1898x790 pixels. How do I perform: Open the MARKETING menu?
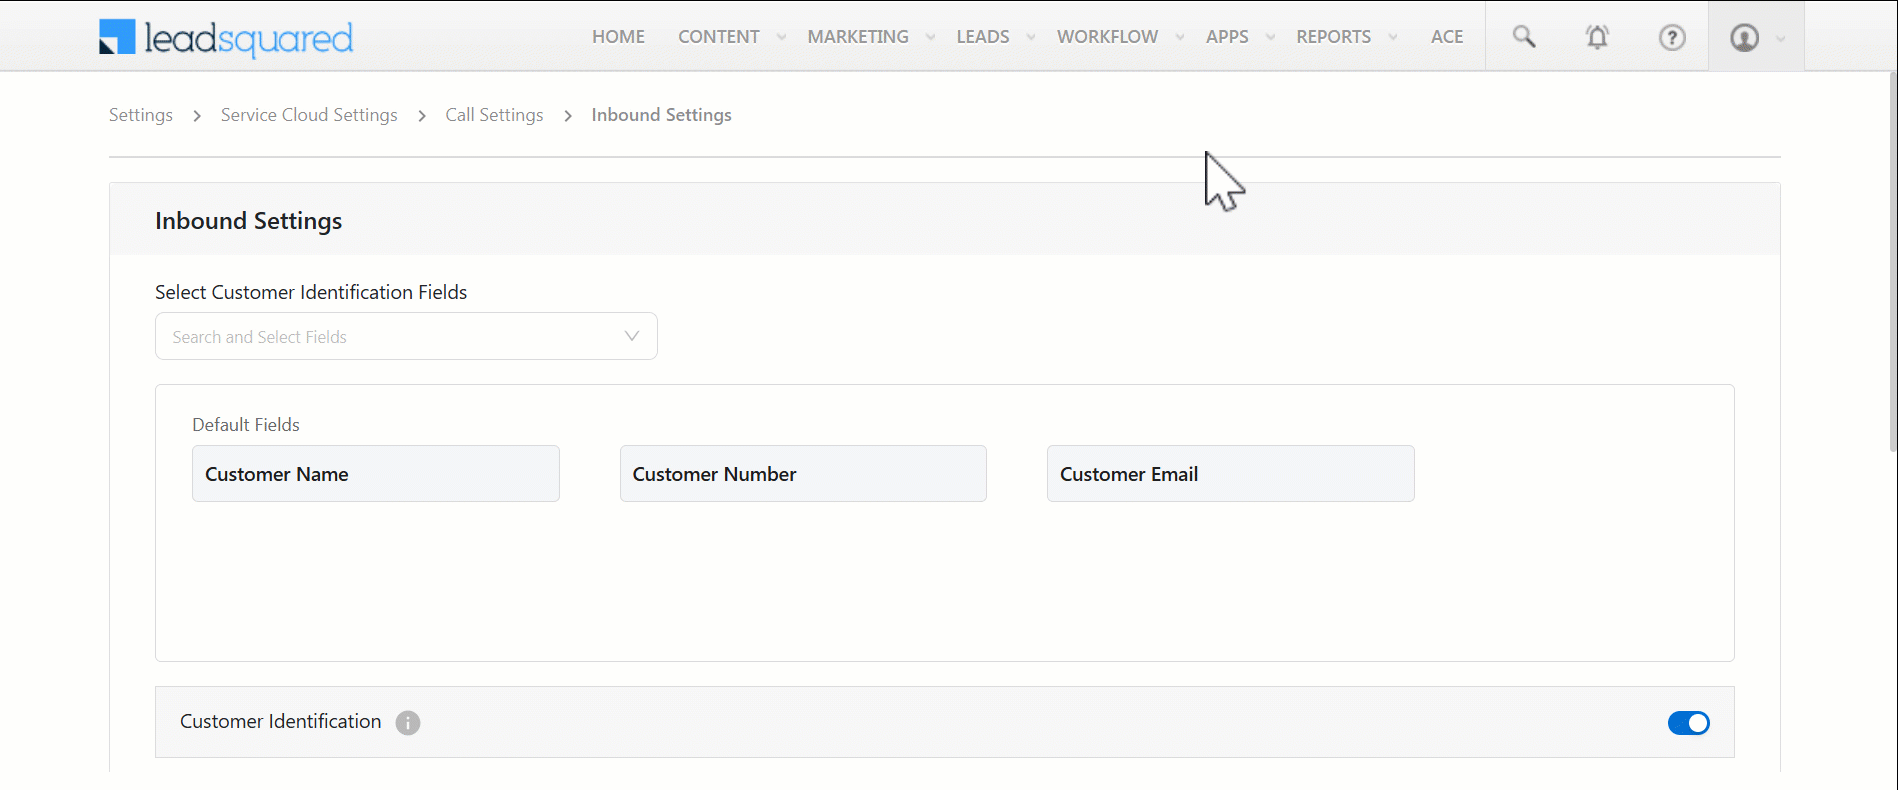coord(858,37)
